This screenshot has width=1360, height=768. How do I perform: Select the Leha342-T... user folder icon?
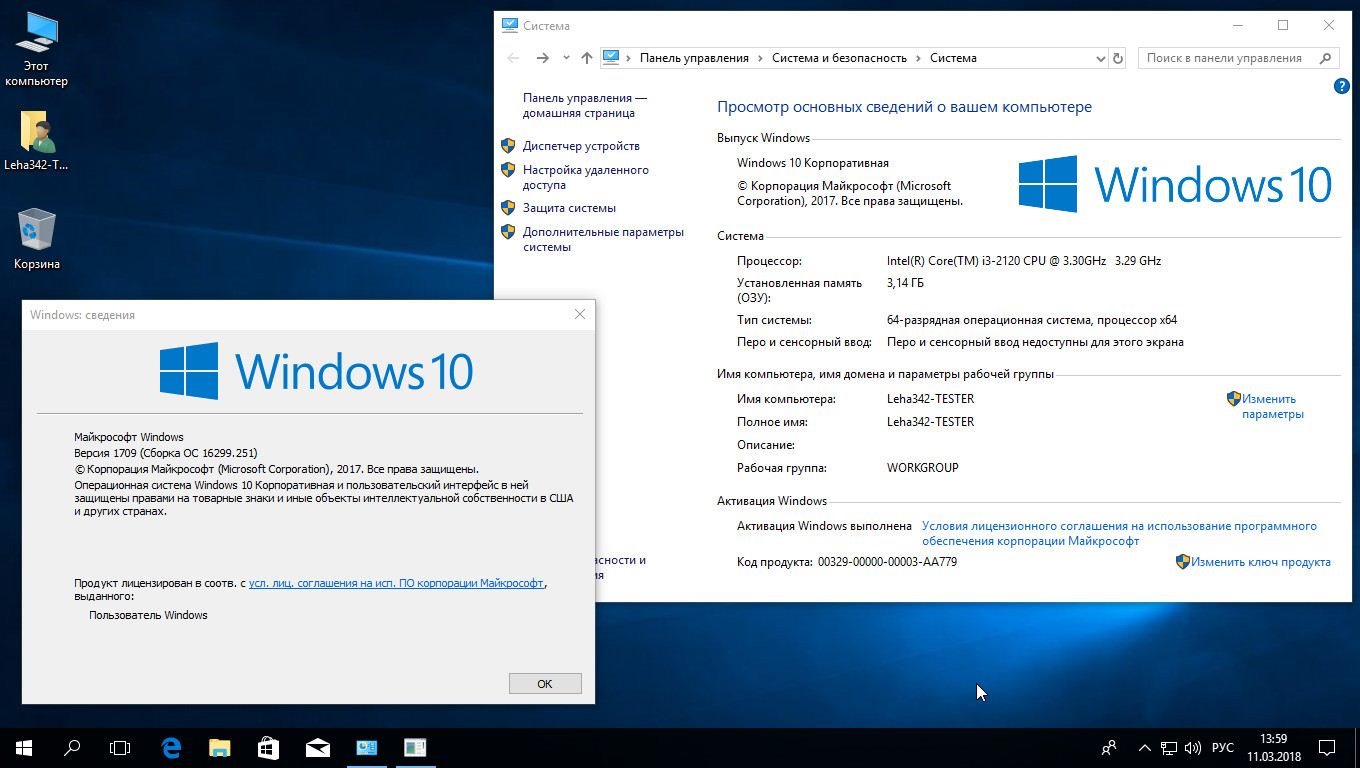[37, 140]
